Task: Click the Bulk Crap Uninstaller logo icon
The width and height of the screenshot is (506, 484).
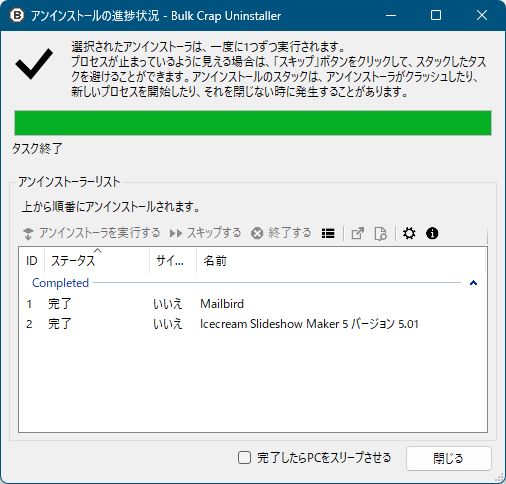Action: tap(17, 15)
